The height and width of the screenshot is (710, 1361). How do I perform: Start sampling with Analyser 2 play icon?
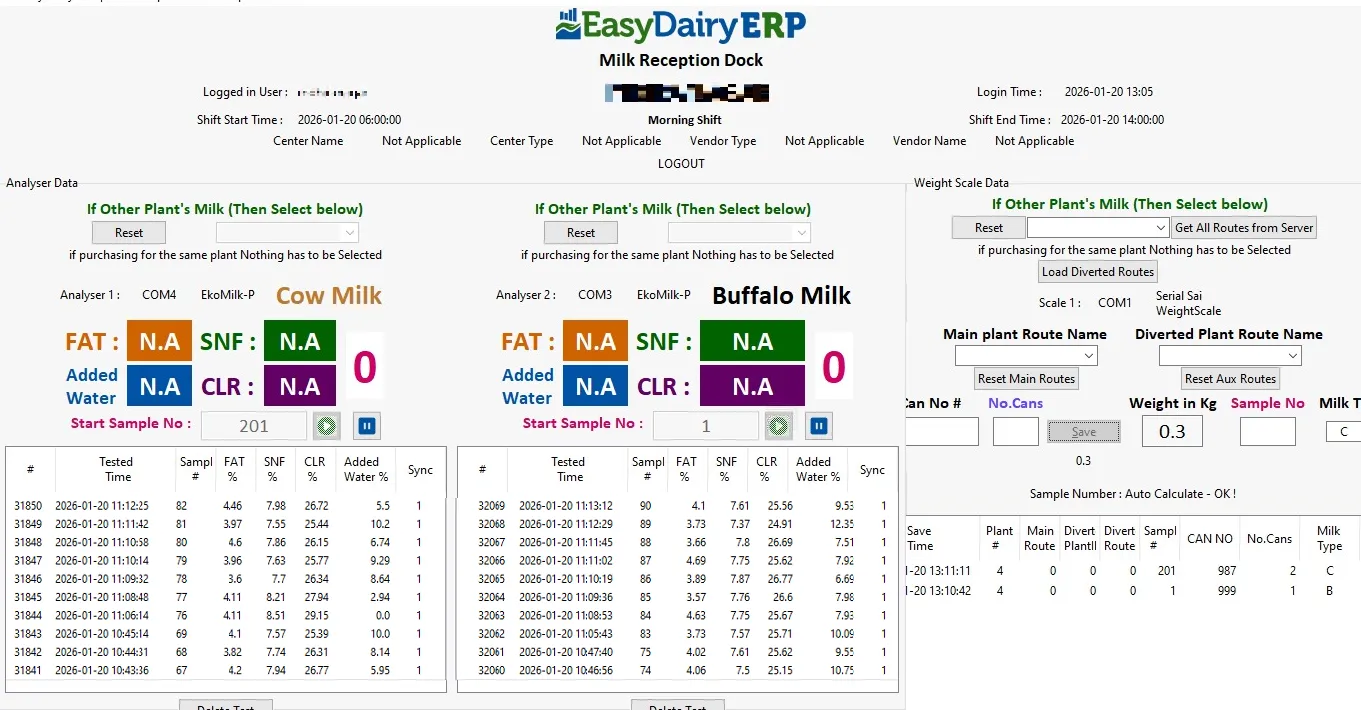point(778,427)
